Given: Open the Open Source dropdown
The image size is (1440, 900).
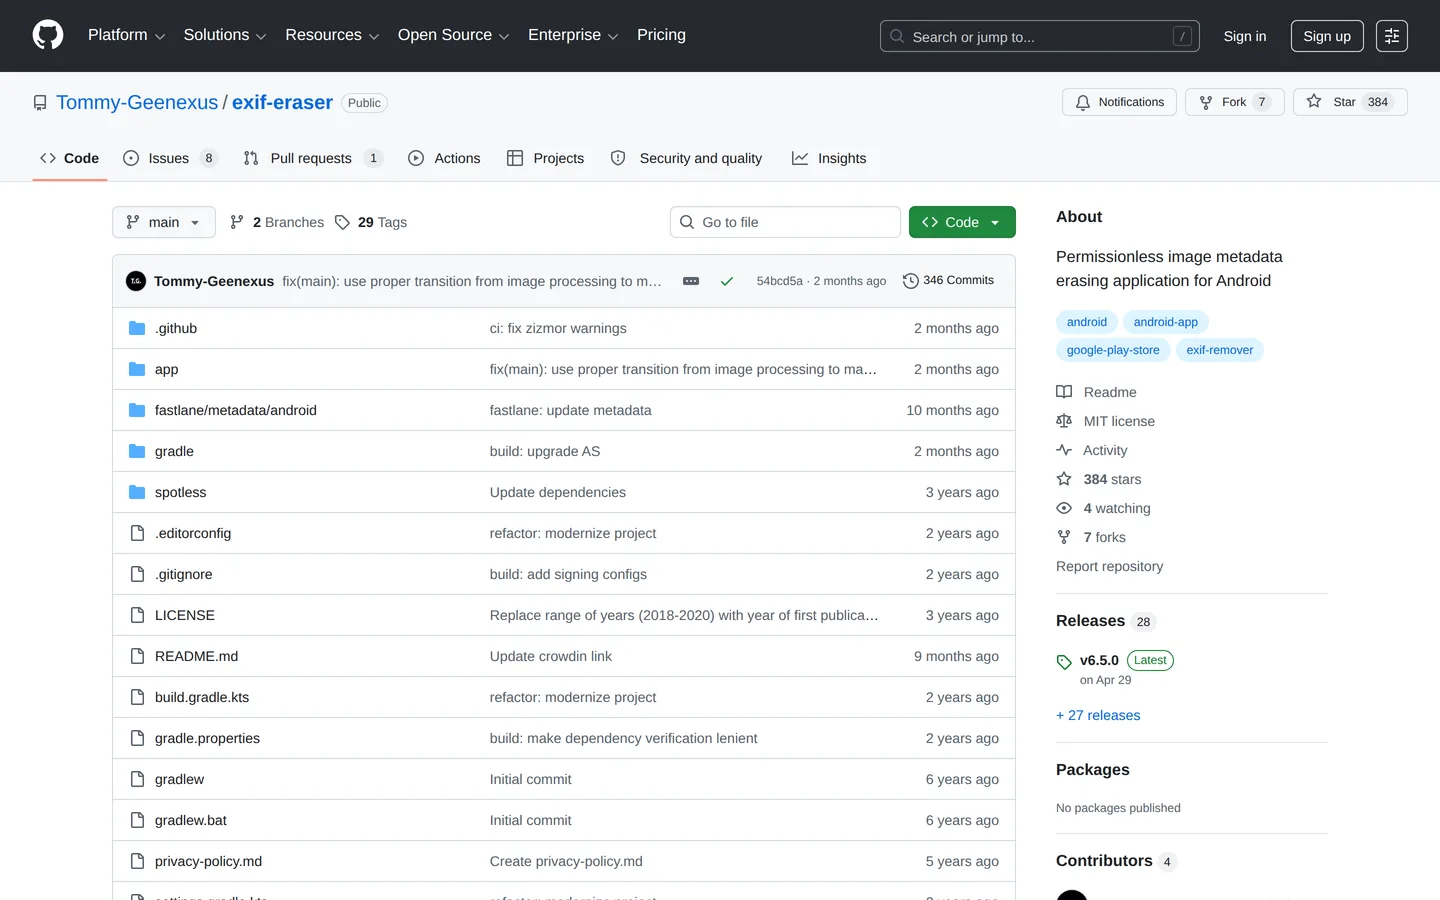Looking at the screenshot, I should [x=454, y=35].
